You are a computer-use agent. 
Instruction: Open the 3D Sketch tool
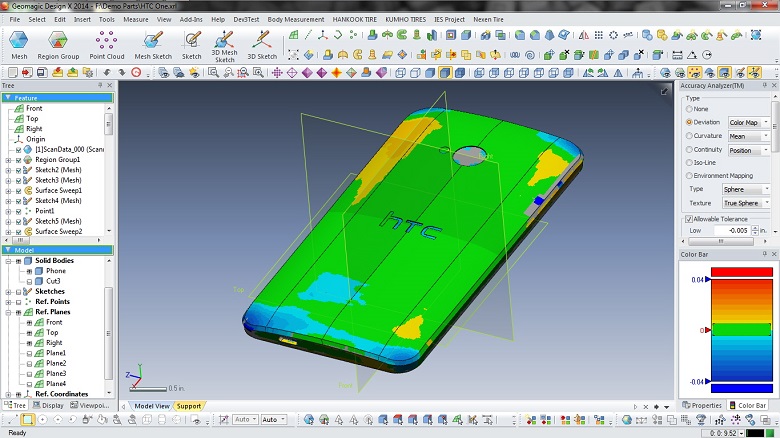[261, 43]
